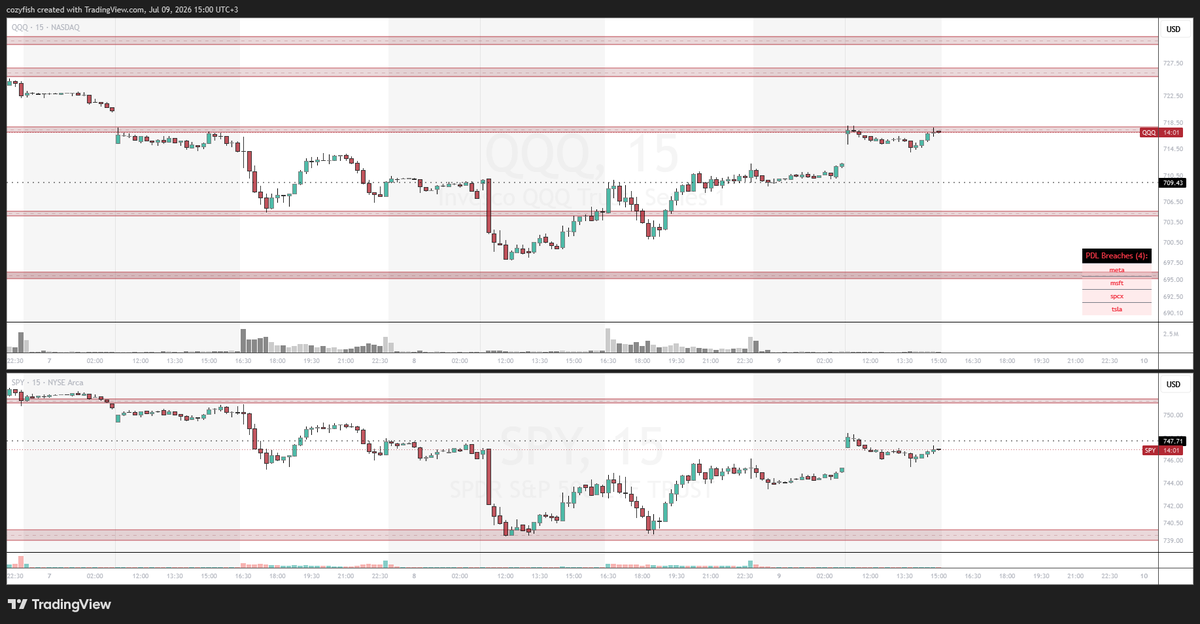This screenshot has height=624, width=1200.
Task: Click the 714.50 price axis value
Action: click(x=1173, y=149)
